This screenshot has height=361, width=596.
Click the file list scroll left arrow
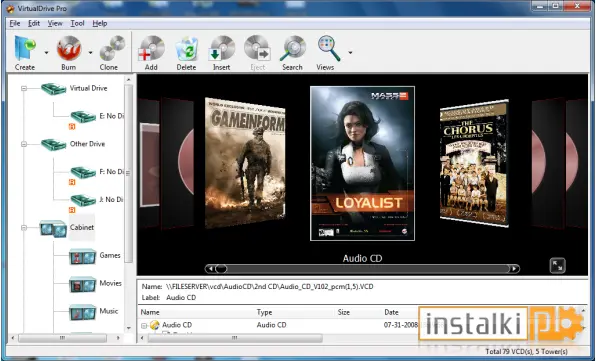click(x=142, y=338)
